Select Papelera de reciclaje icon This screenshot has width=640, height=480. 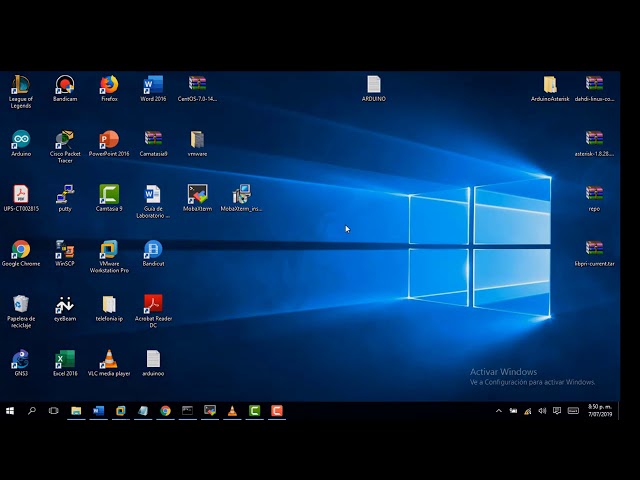(x=21, y=311)
